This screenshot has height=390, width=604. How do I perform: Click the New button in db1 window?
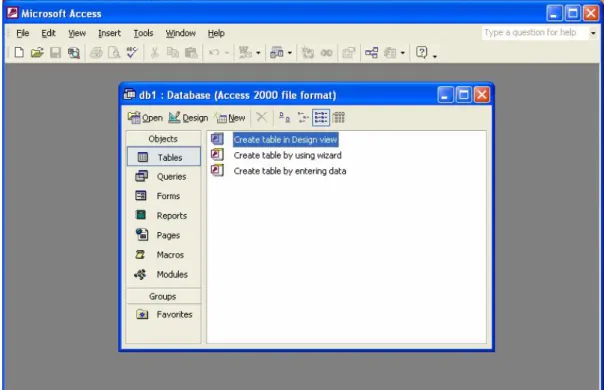pyautogui.click(x=231, y=118)
